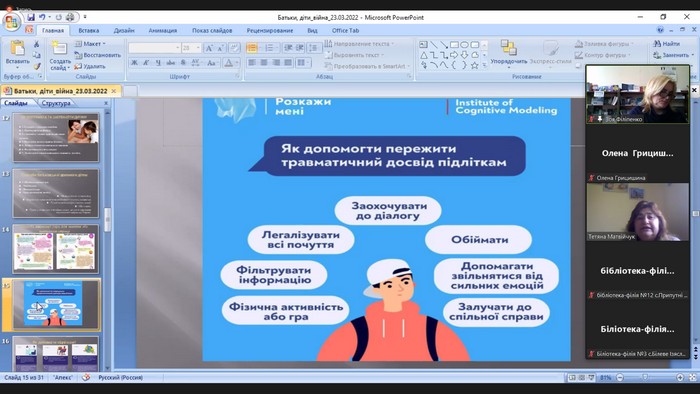Screen dimensions: 700x394
Task: Toggle underline Ч formatting
Action: point(158,63)
